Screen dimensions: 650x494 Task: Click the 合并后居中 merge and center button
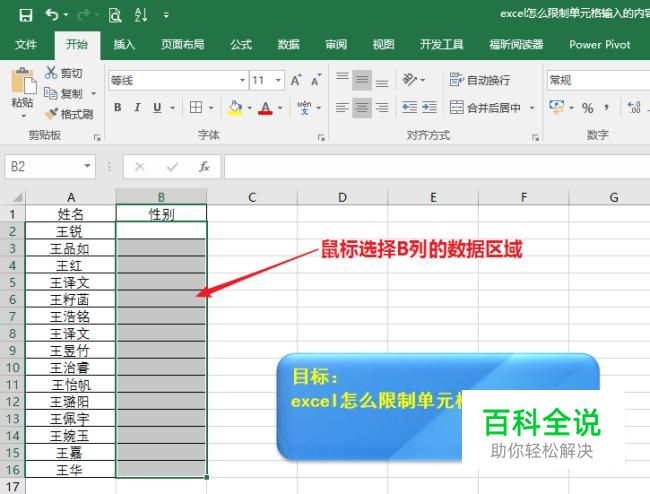[485, 108]
